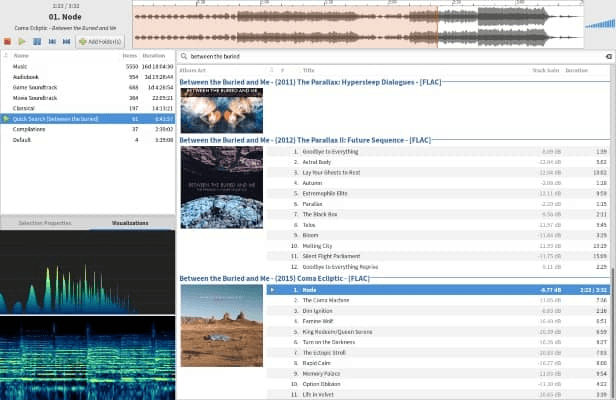Select track Autumn
616x400 pixels.
(x=438, y=183)
